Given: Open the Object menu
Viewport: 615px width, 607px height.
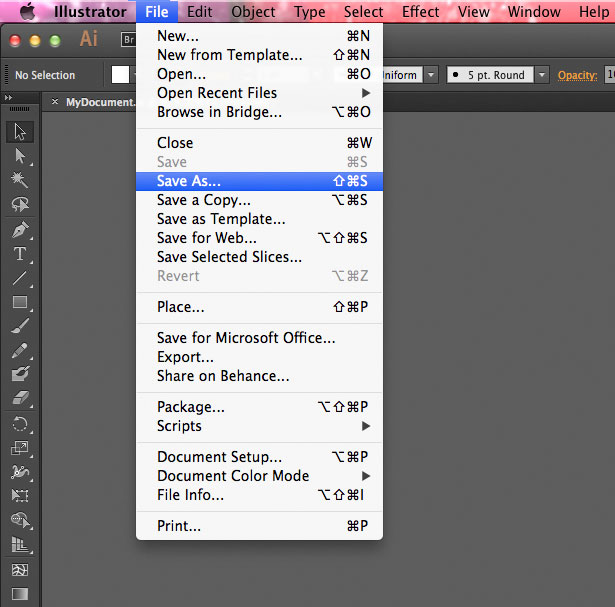Looking at the screenshot, I should tap(253, 12).
